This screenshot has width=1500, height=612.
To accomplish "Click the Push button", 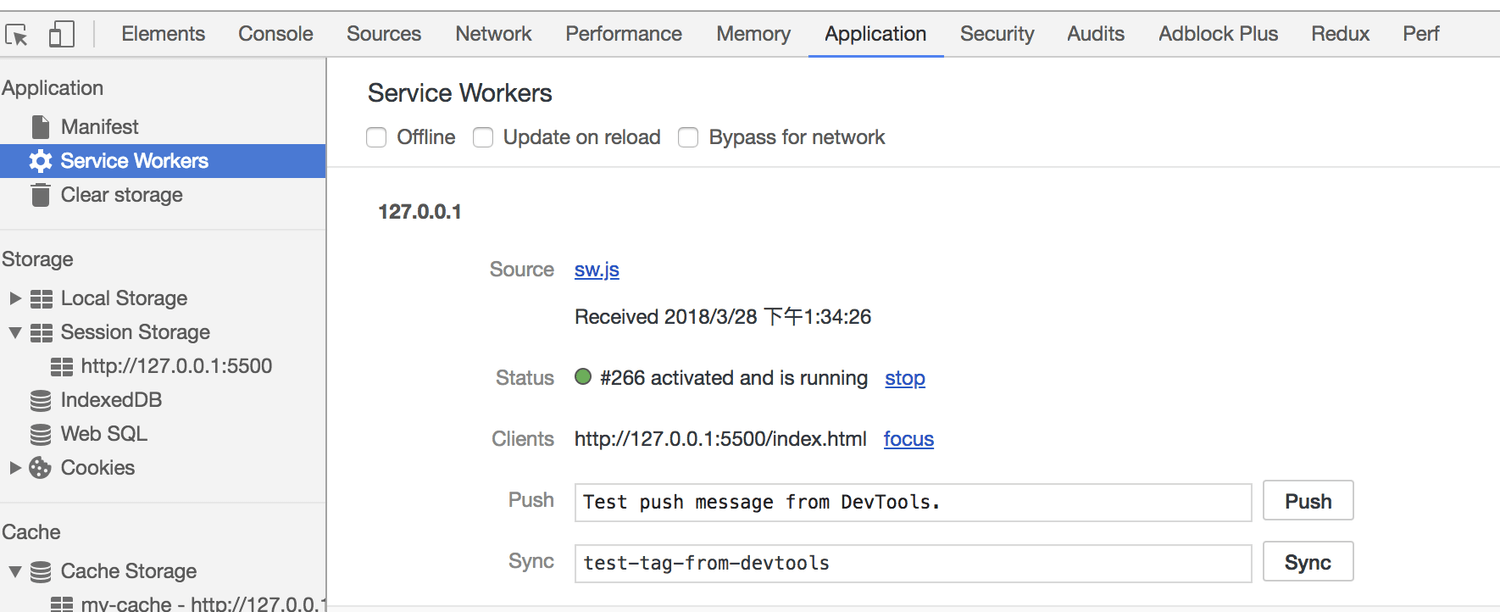I will 1308,501.
